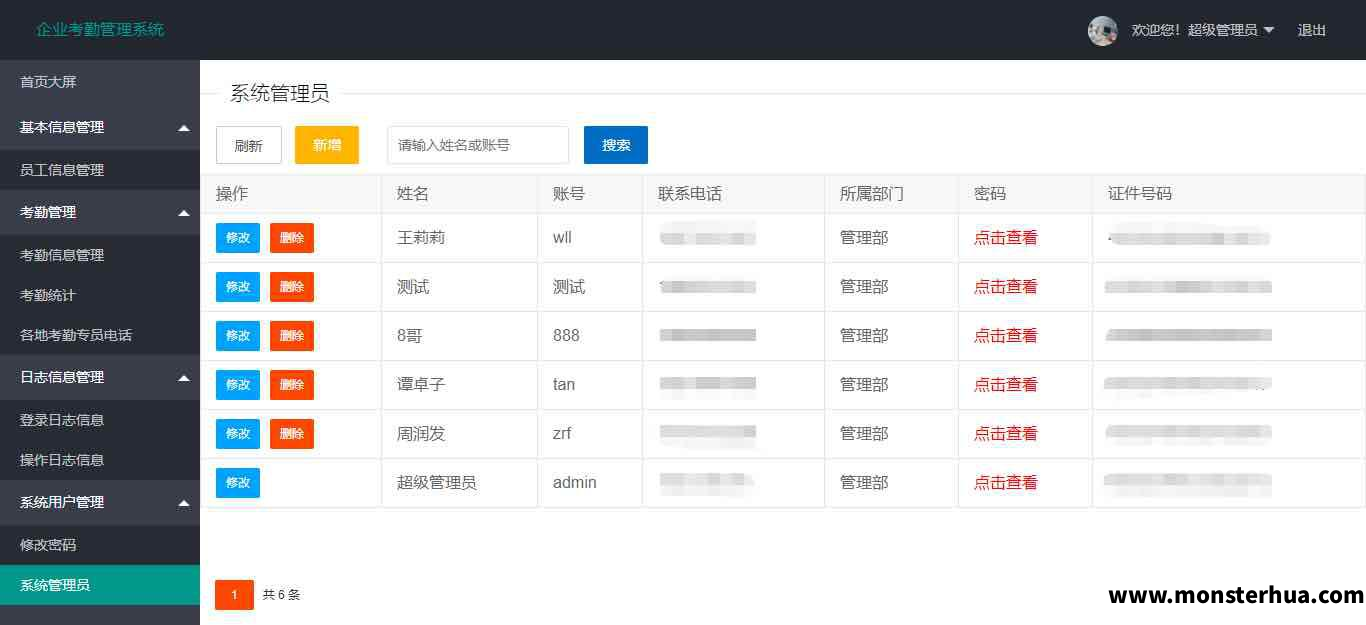
Task: Click 点击查看 in the admin row
Action: [1006, 483]
